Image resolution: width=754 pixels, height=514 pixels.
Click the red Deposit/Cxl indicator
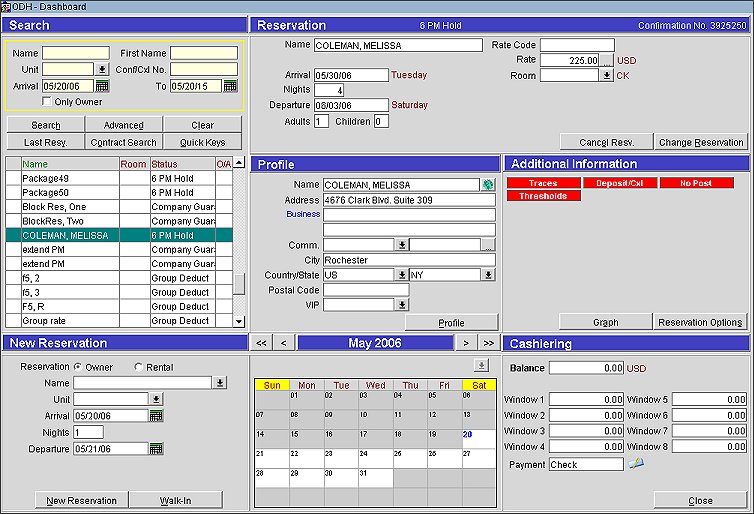pyautogui.click(x=620, y=183)
